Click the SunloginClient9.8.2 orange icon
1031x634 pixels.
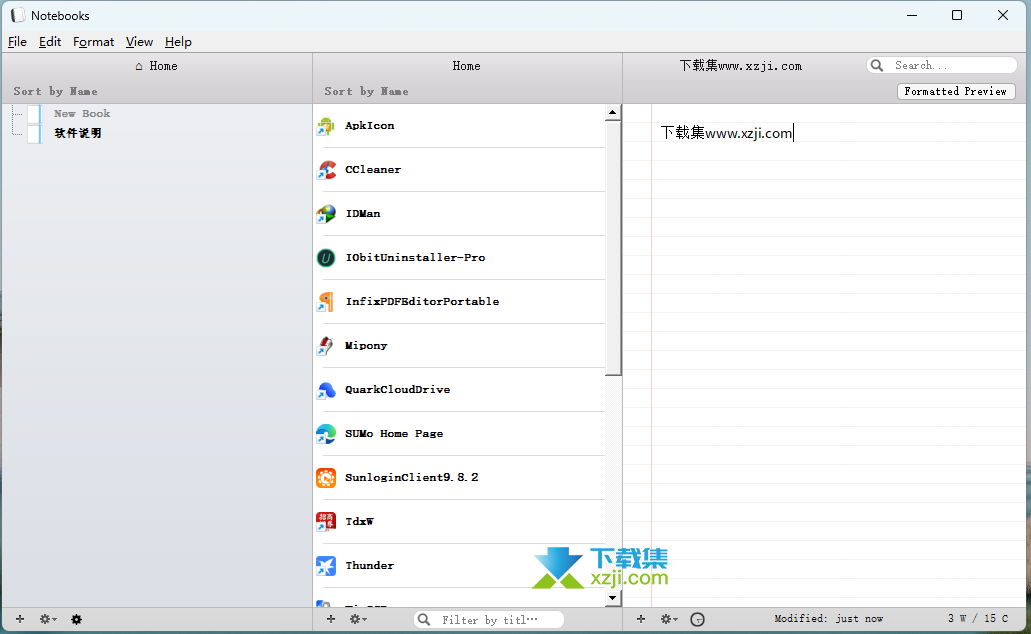click(x=325, y=478)
